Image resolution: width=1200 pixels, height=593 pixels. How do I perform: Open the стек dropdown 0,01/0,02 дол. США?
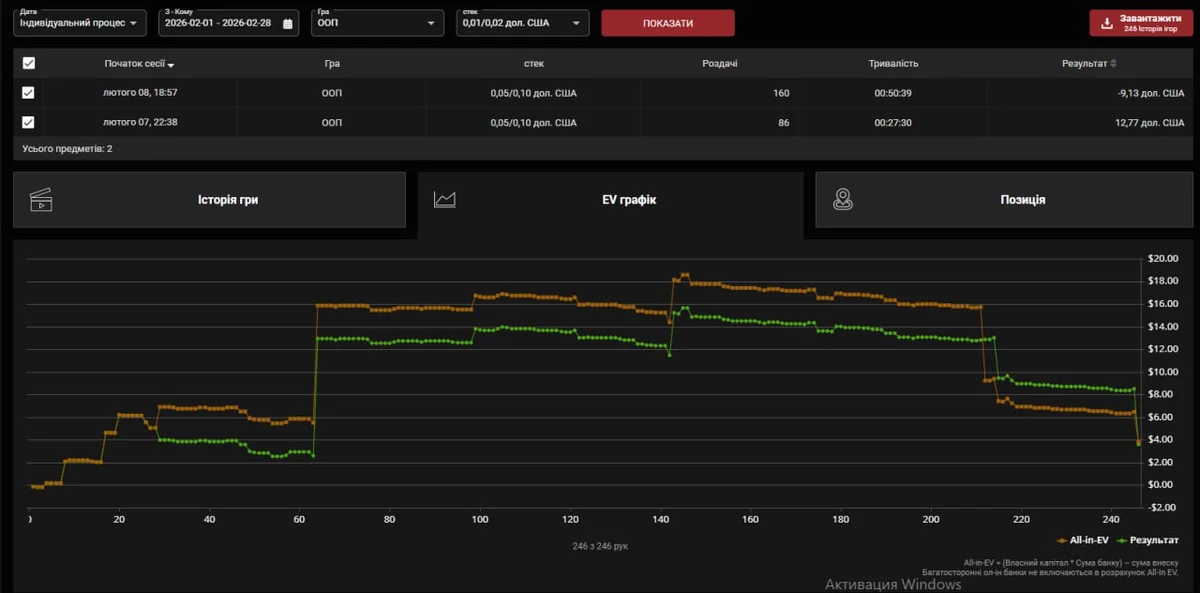tap(521, 23)
